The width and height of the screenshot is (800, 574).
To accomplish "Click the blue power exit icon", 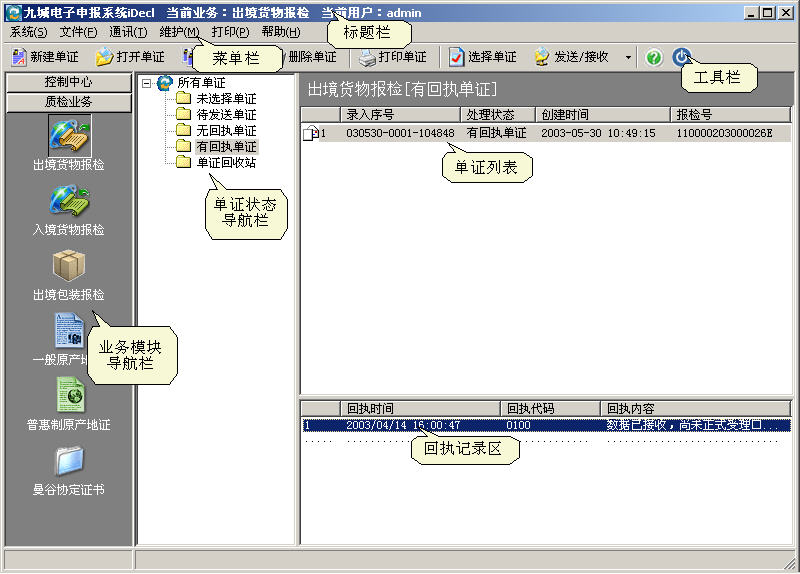I will 681,57.
